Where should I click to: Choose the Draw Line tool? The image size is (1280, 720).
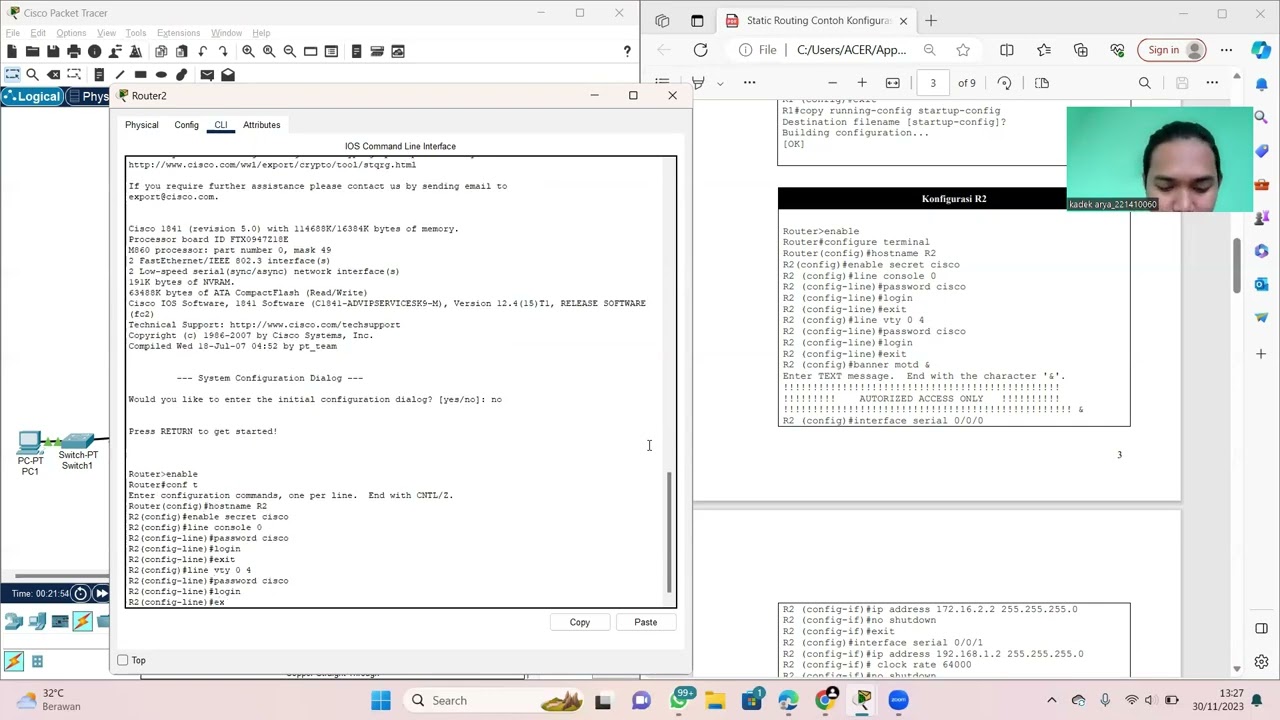pyautogui.click(x=120, y=74)
